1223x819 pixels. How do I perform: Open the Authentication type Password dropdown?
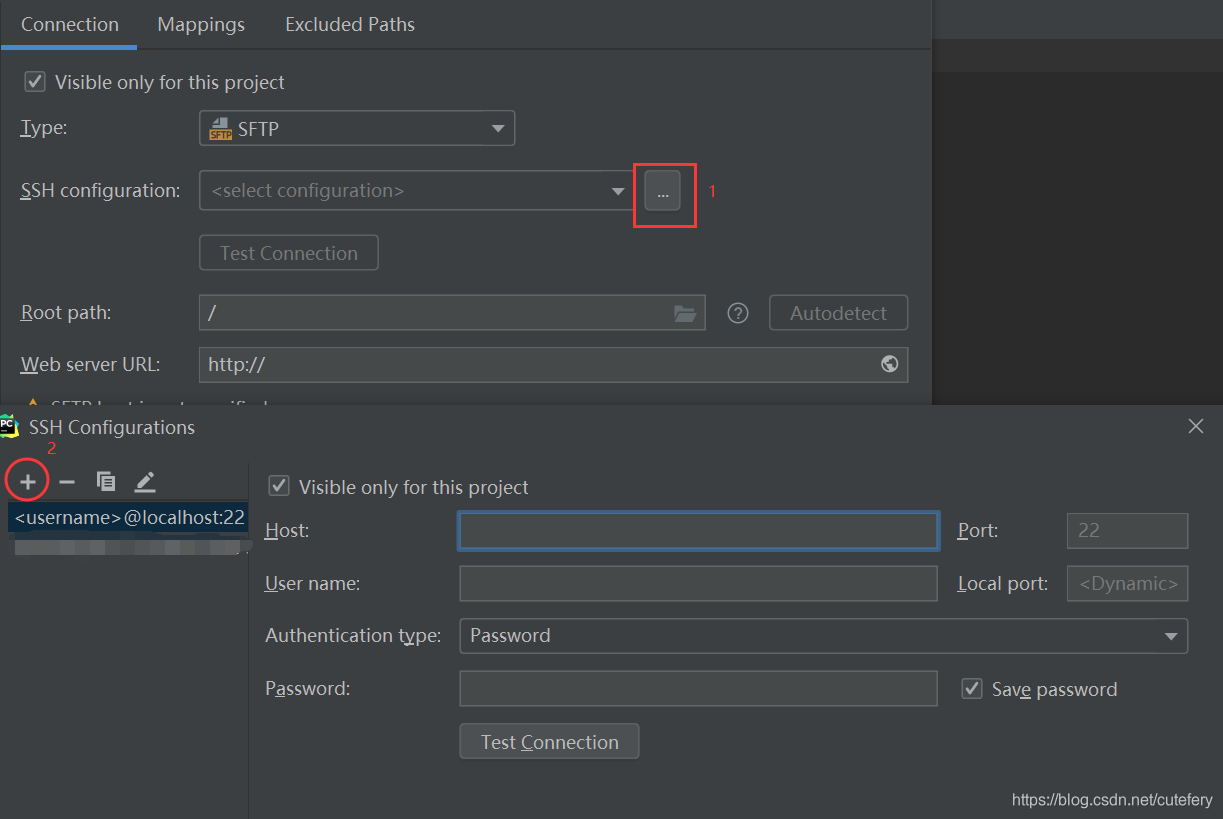coord(823,636)
